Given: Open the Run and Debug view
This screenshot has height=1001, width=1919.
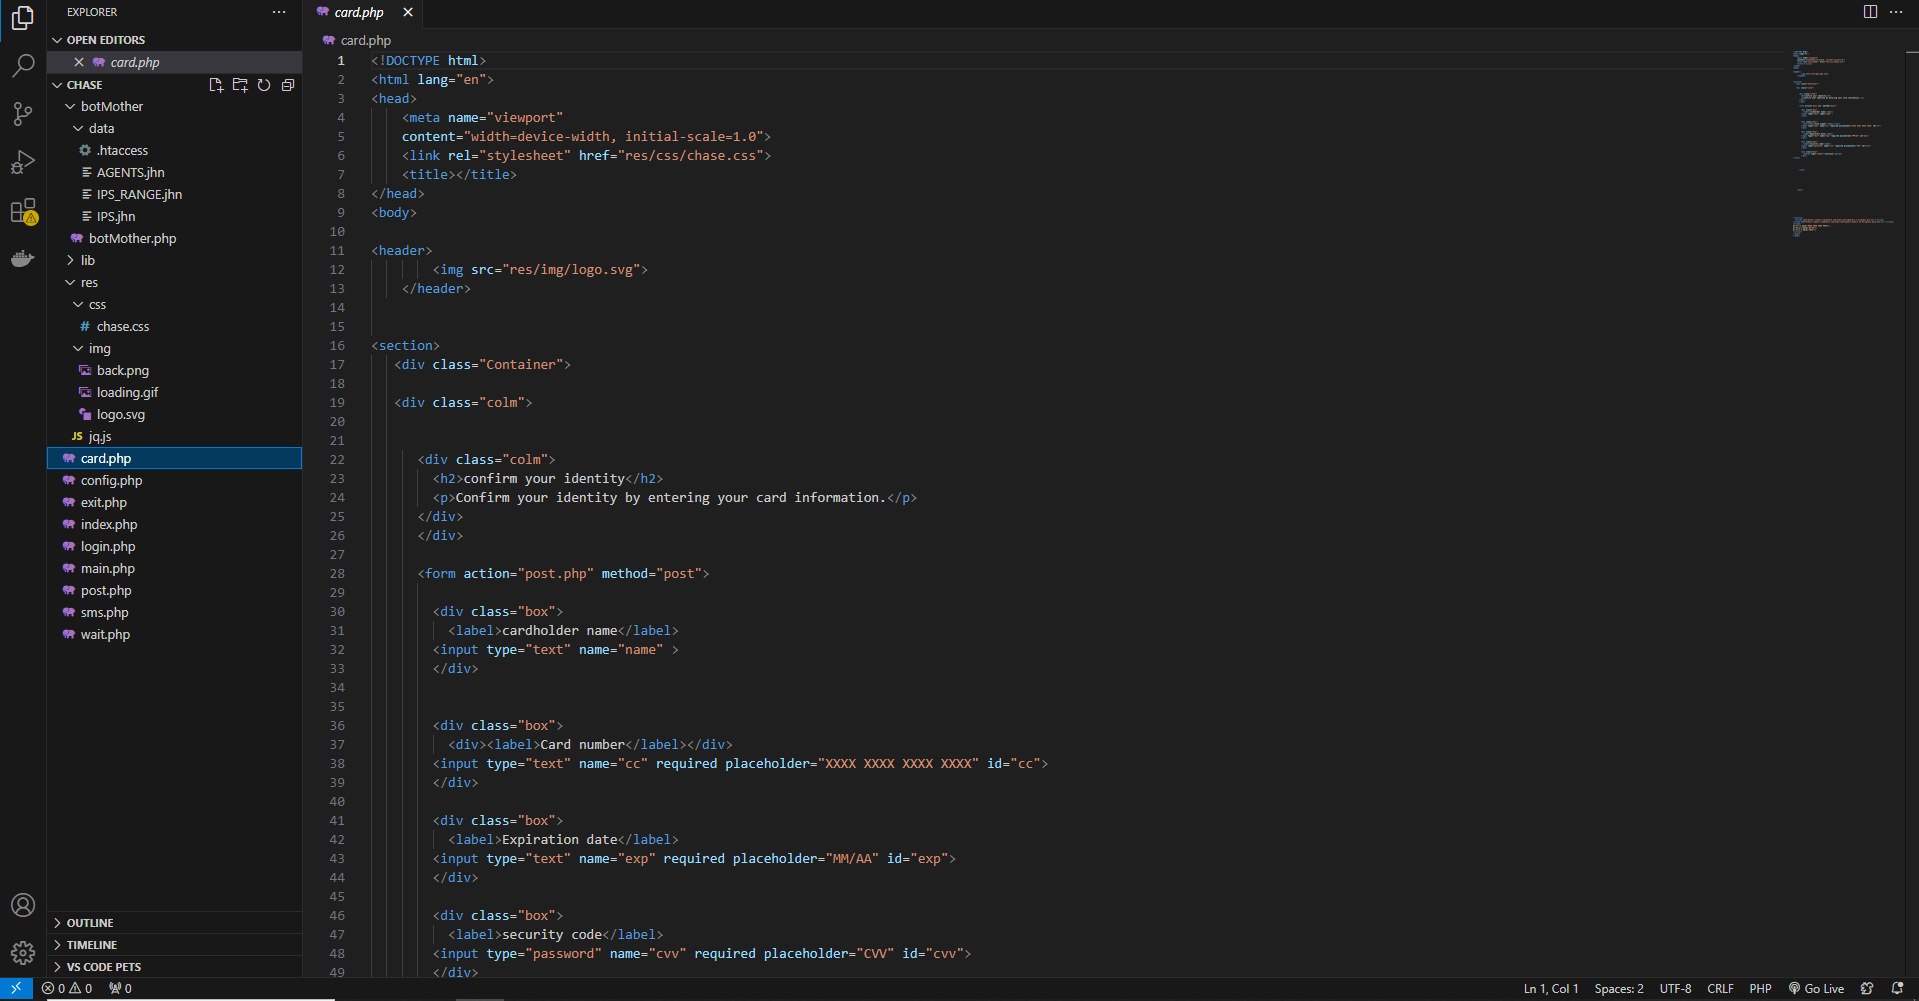Looking at the screenshot, I should tap(23, 162).
